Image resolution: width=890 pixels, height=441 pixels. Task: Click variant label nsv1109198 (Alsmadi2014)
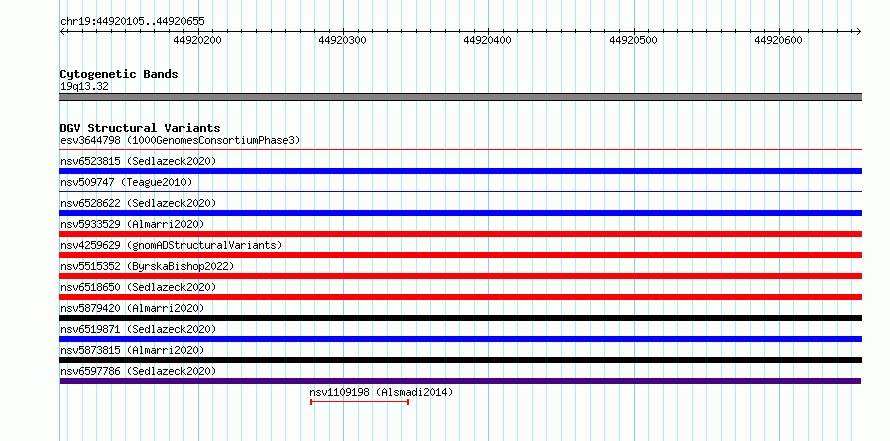381,392
